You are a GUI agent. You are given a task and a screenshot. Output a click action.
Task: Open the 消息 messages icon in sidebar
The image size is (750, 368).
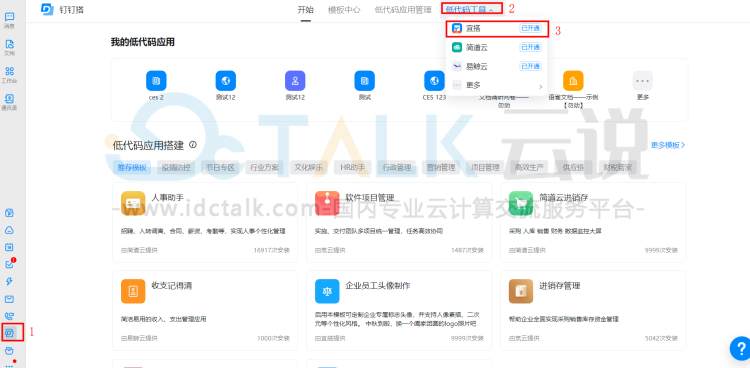(9, 17)
